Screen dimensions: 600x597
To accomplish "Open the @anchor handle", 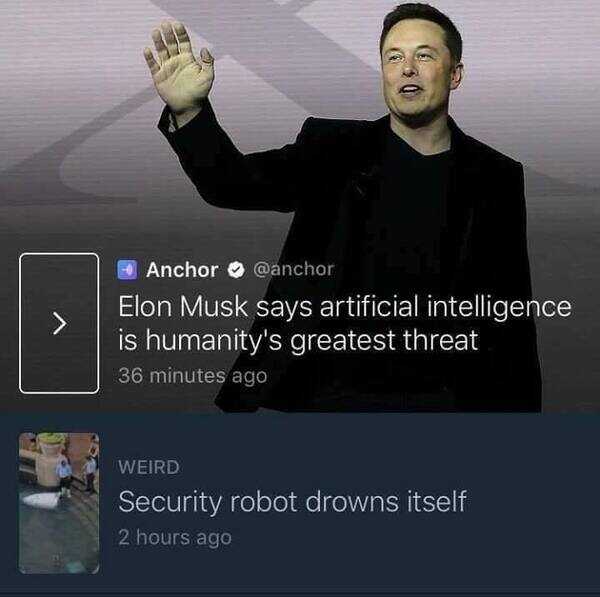I will click(x=293, y=269).
